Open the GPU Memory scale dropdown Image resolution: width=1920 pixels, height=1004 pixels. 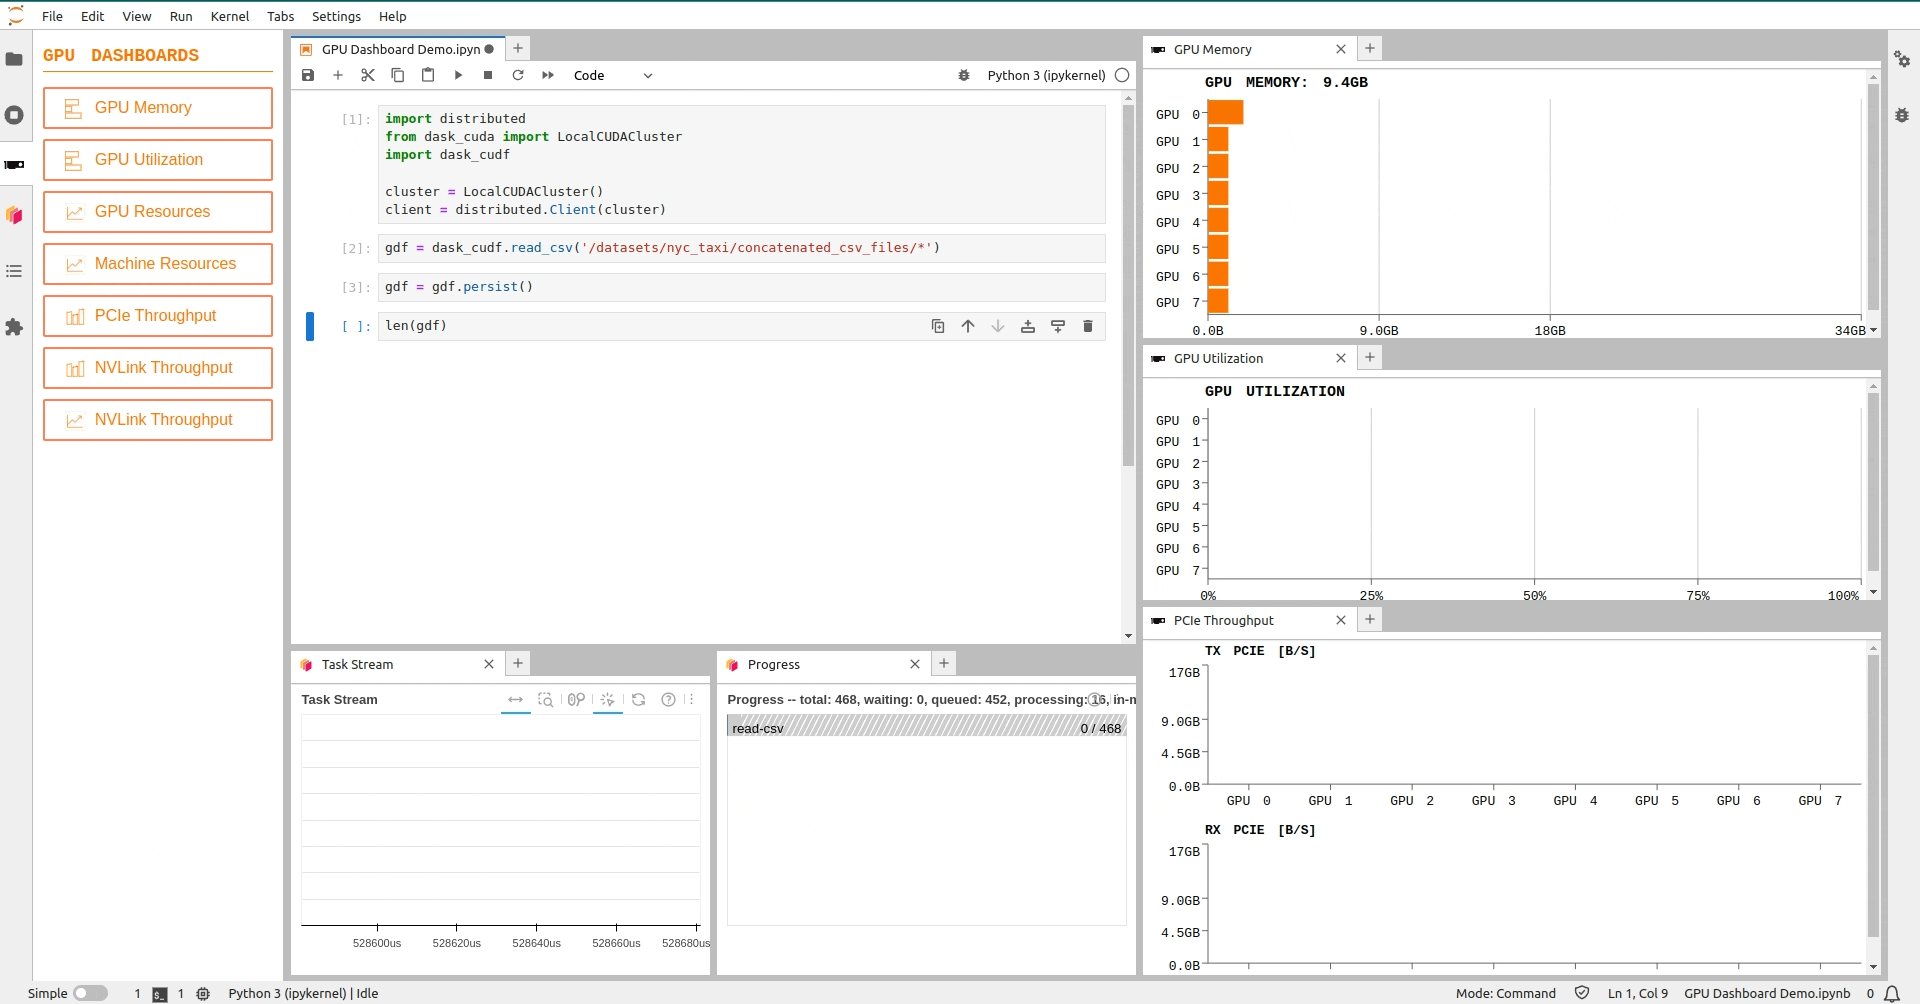[1874, 330]
